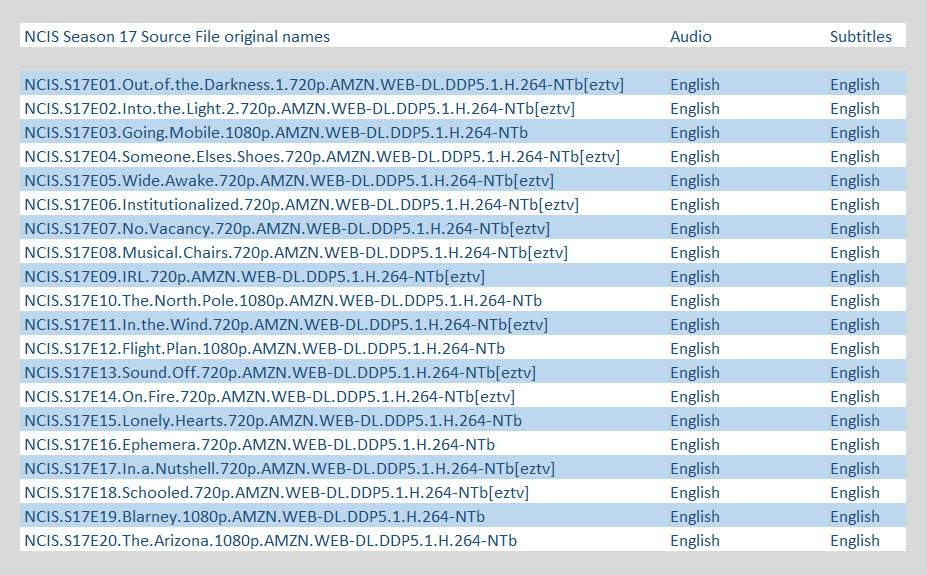The height and width of the screenshot is (575, 927).
Task: Click the Subtitles 'English' cell for S17E07 No.Vacancy
Action: coord(855,229)
